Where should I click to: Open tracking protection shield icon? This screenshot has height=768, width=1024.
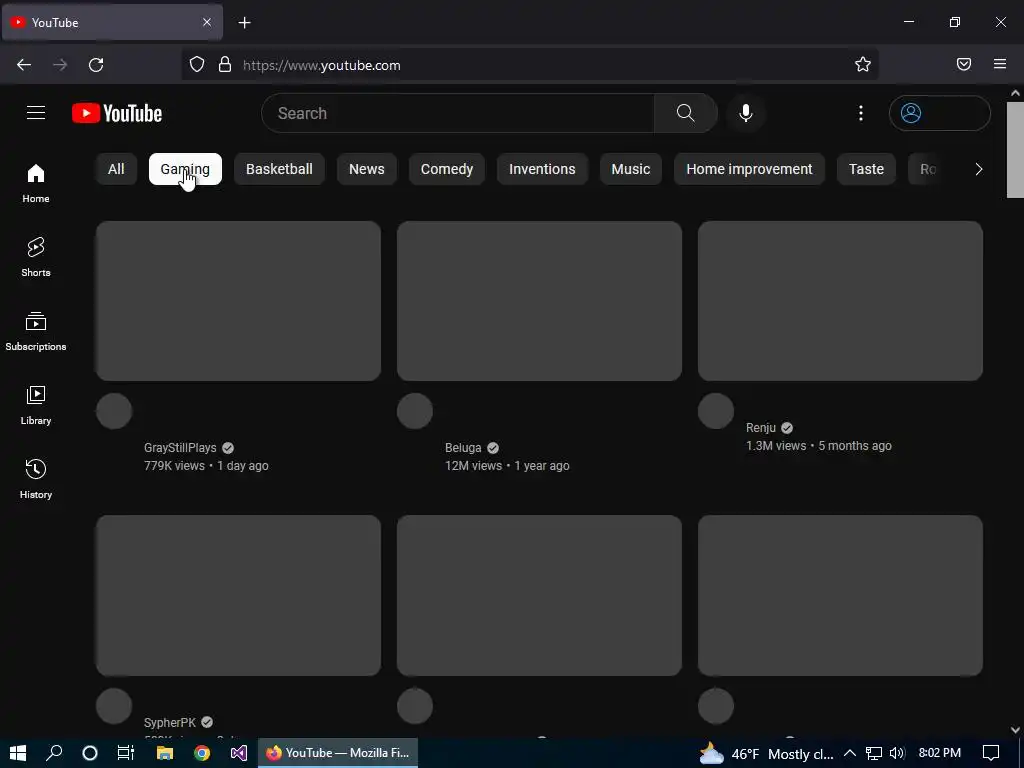pyautogui.click(x=197, y=65)
